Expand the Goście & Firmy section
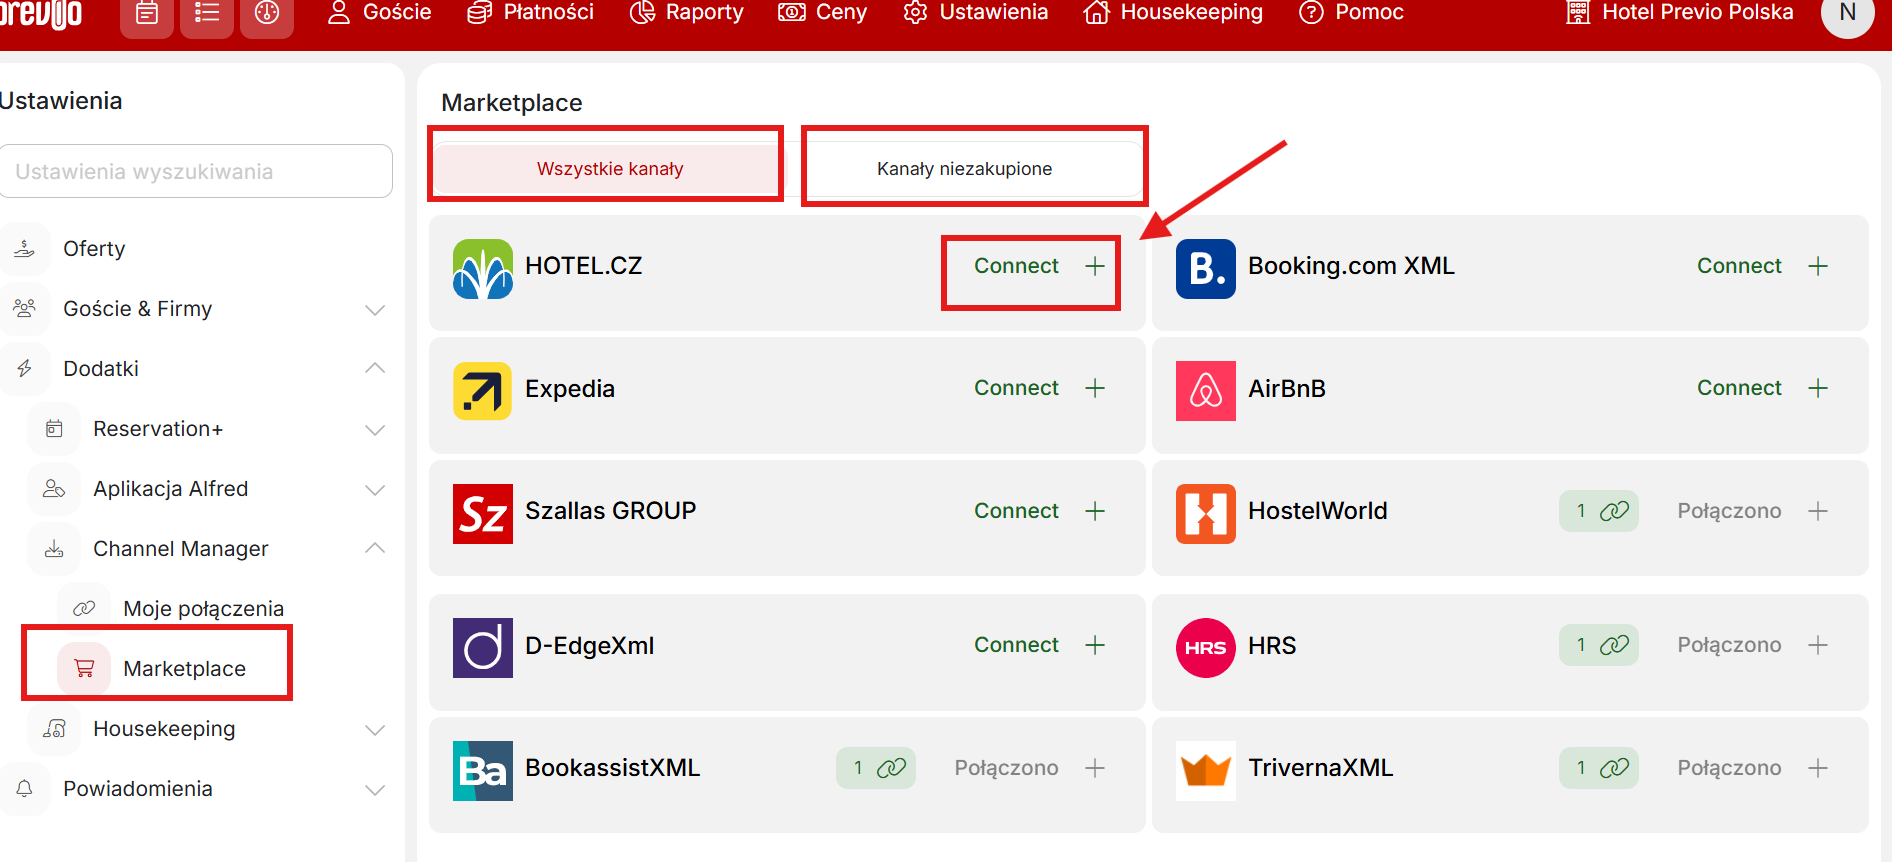Screen dimensions: 1892x862 [375, 309]
